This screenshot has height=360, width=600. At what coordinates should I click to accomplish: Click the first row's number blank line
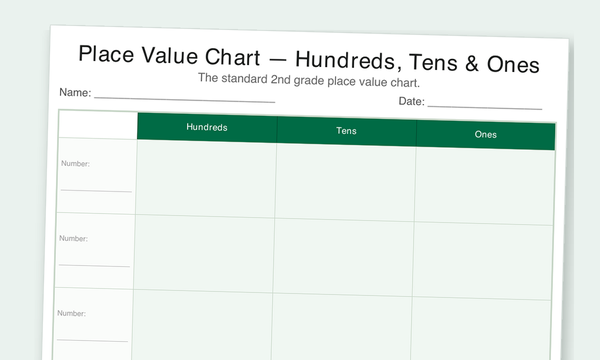pos(96,190)
